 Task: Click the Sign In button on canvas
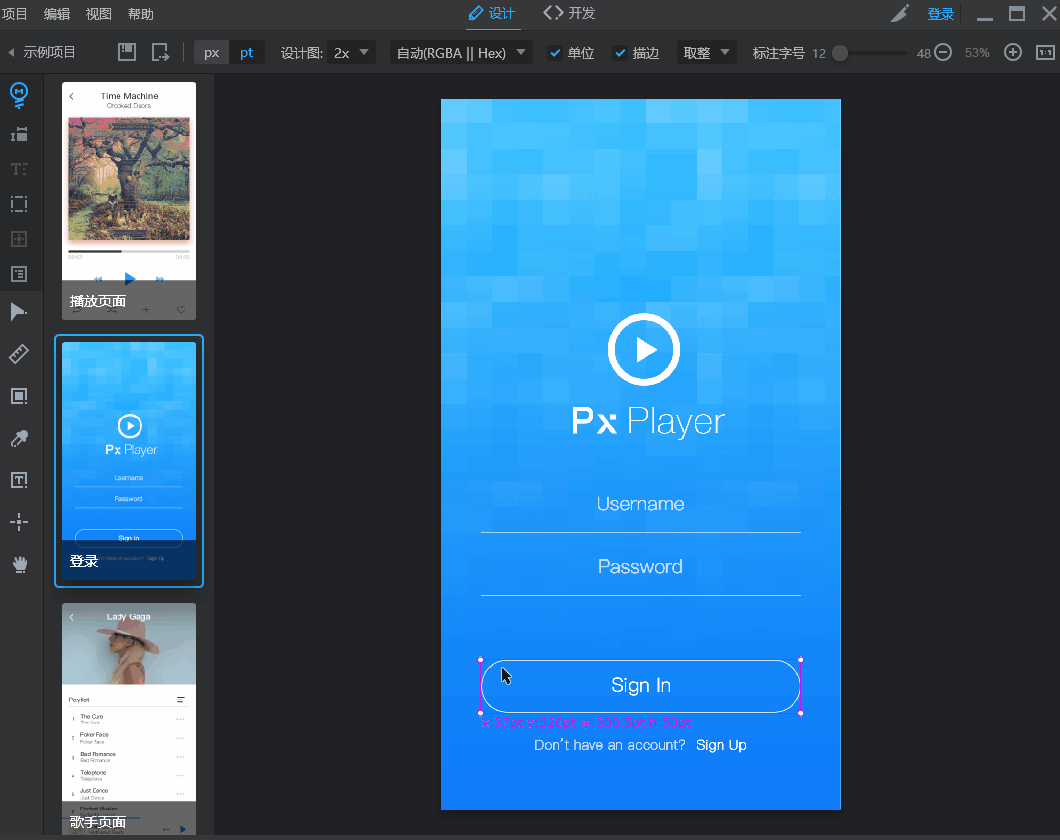tap(641, 686)
